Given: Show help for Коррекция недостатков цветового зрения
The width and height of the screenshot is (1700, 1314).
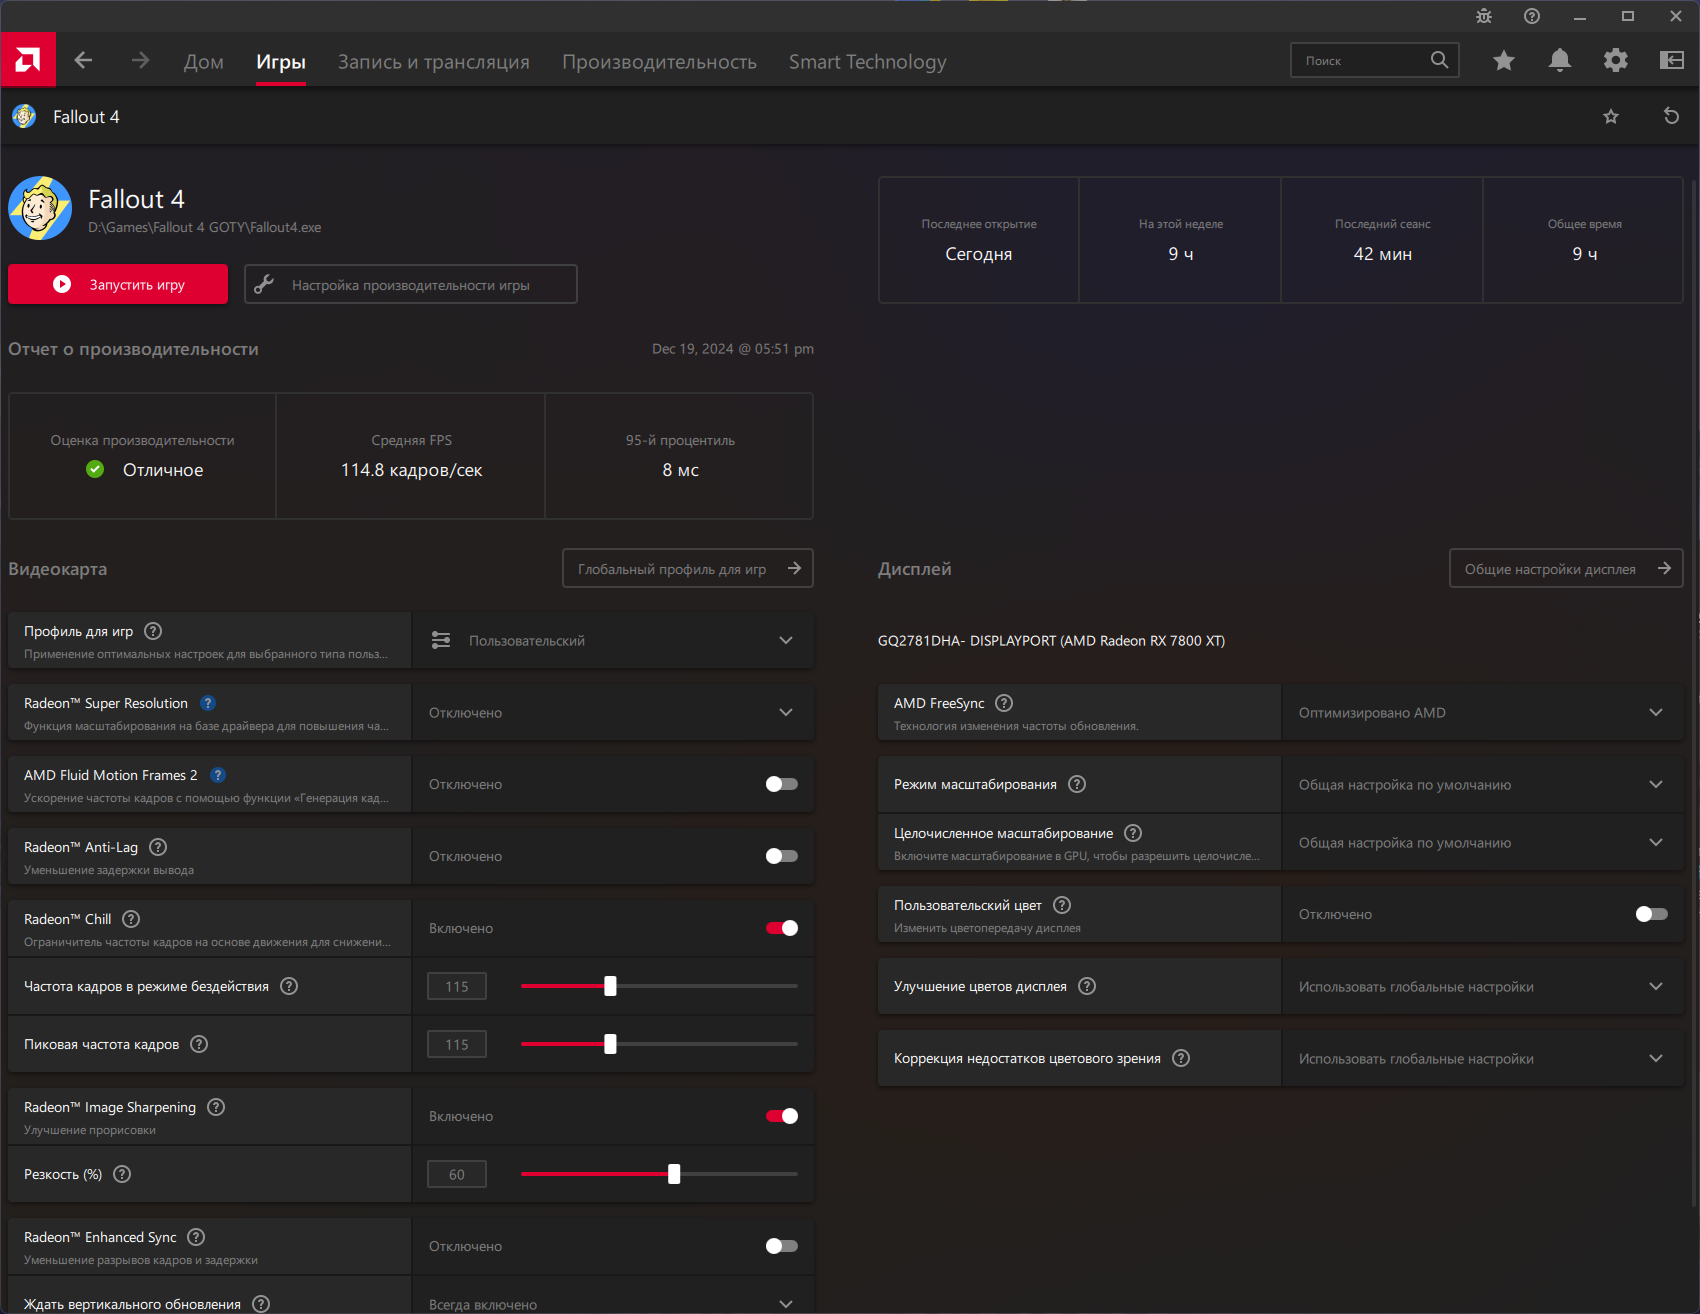Looking at the screenshot, I should click(1181, 1058).
